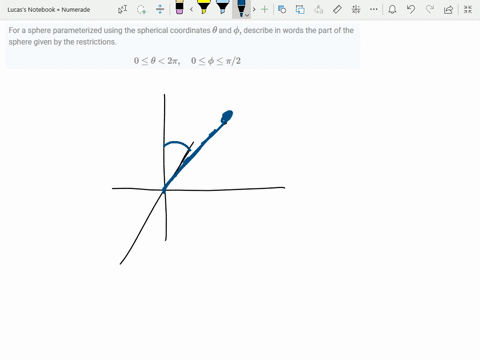
Task: Open dark blue pen options dropdown
Action: pyautogui.click(x=247, y=15)
